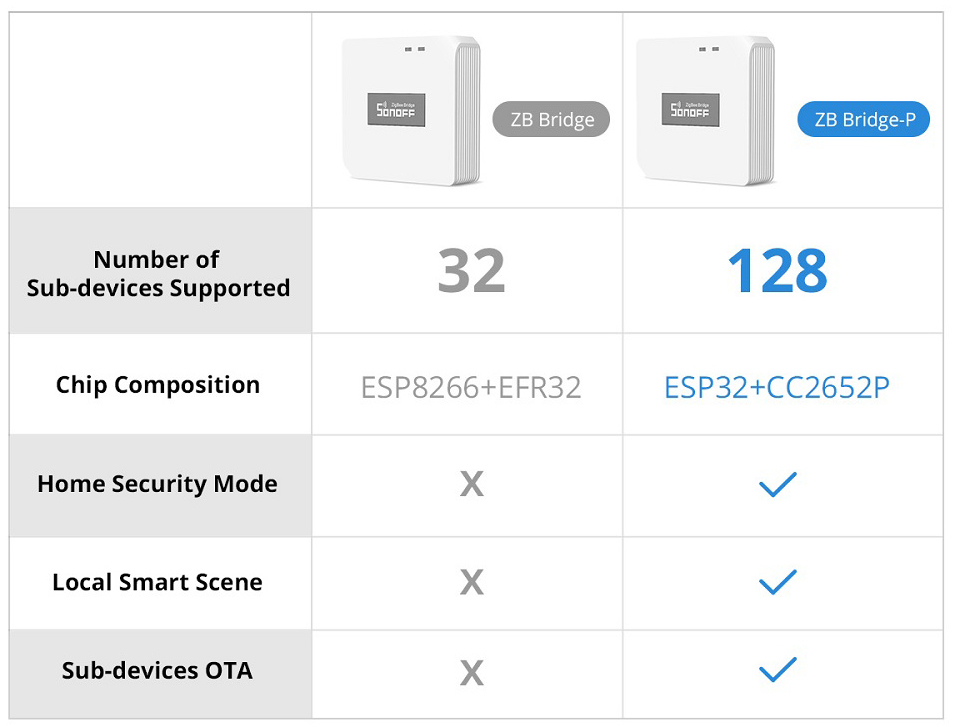Click the blue ZB Bridge-P label
Screen dimensions: 953x727
pos(863,120)
